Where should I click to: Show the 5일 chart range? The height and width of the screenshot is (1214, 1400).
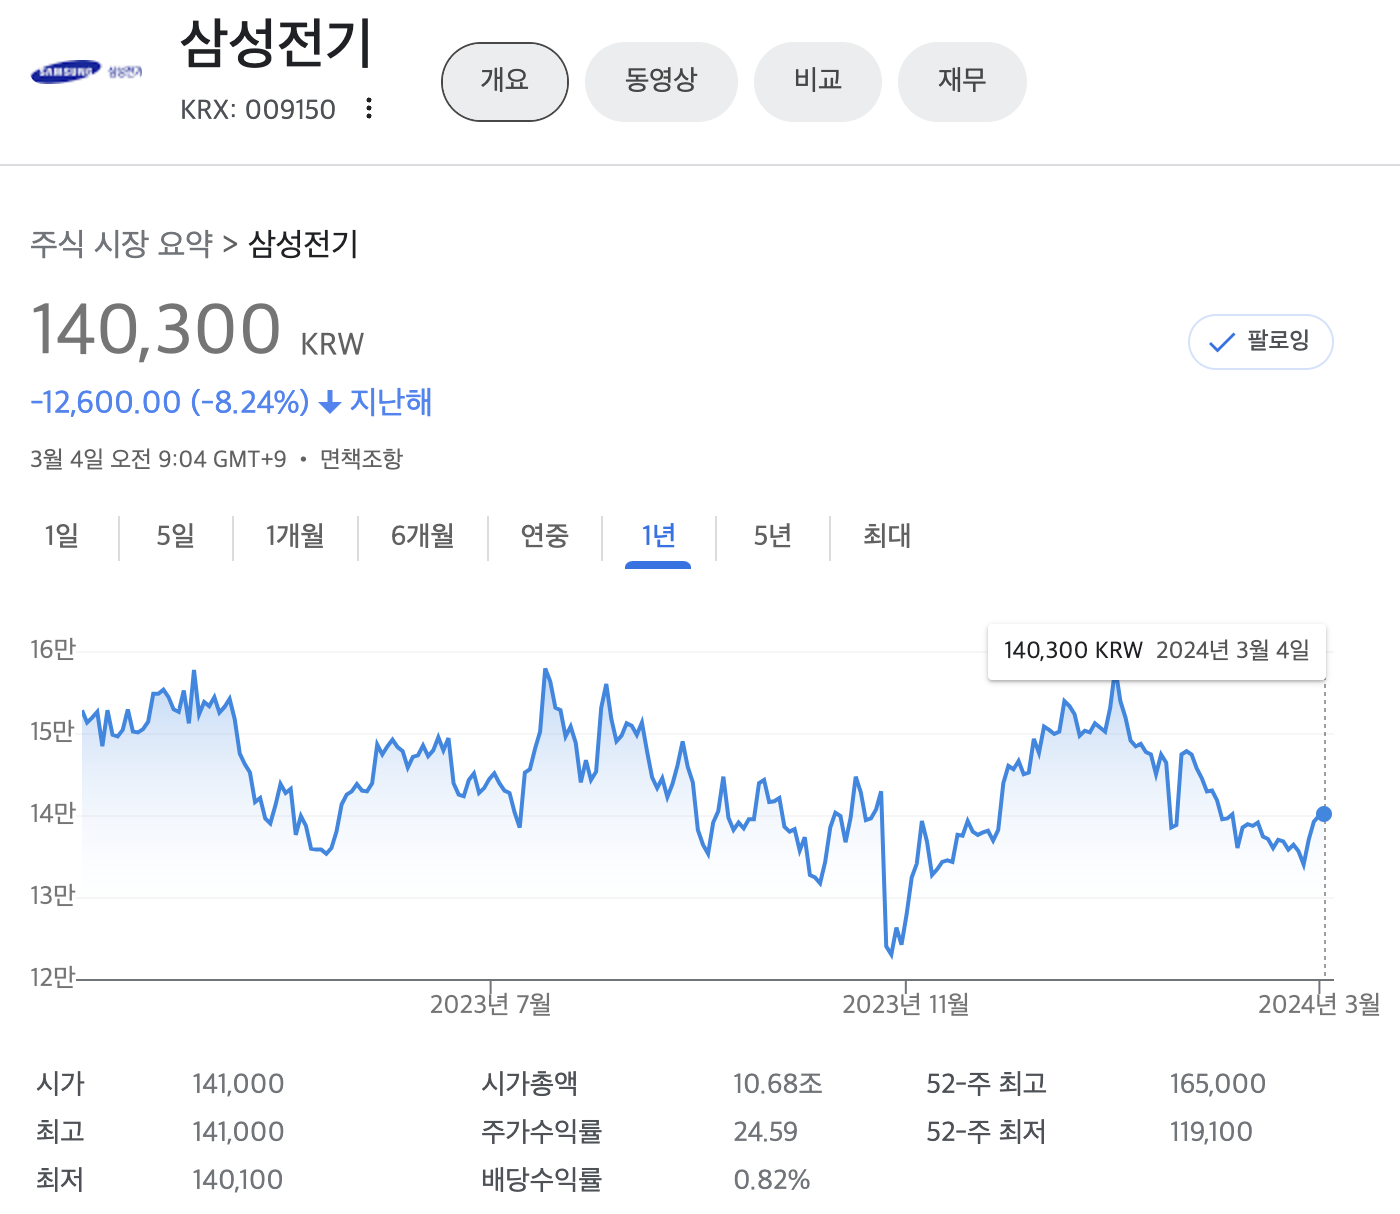[x=176, y=536]
